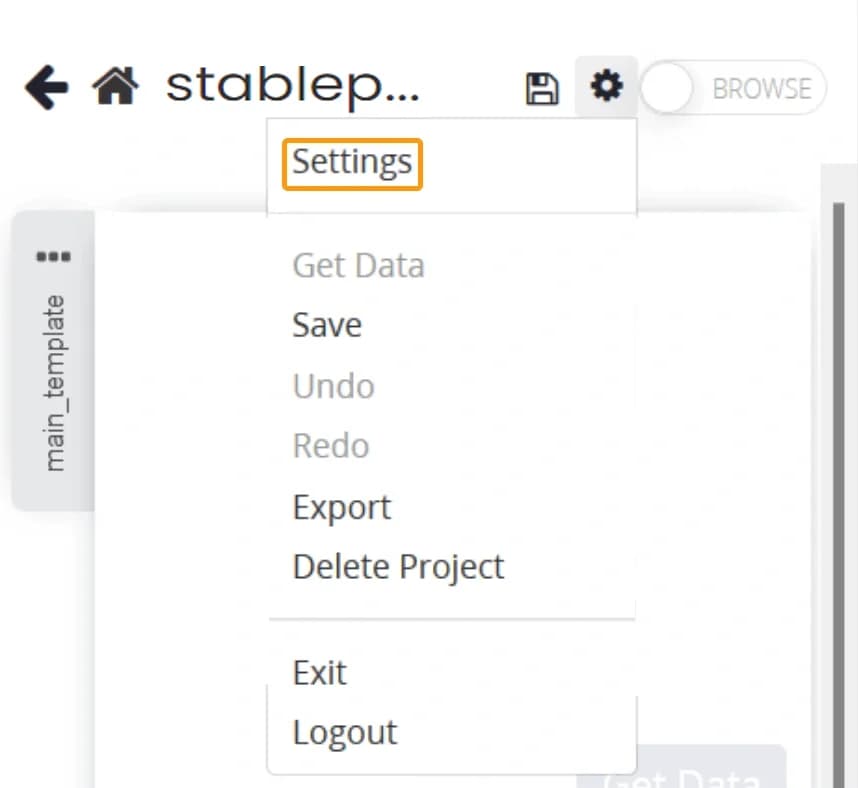Viewport: 858px width, 788px height.
Task: Open the three-dot menu on main_template
Action: coord(54,255)
